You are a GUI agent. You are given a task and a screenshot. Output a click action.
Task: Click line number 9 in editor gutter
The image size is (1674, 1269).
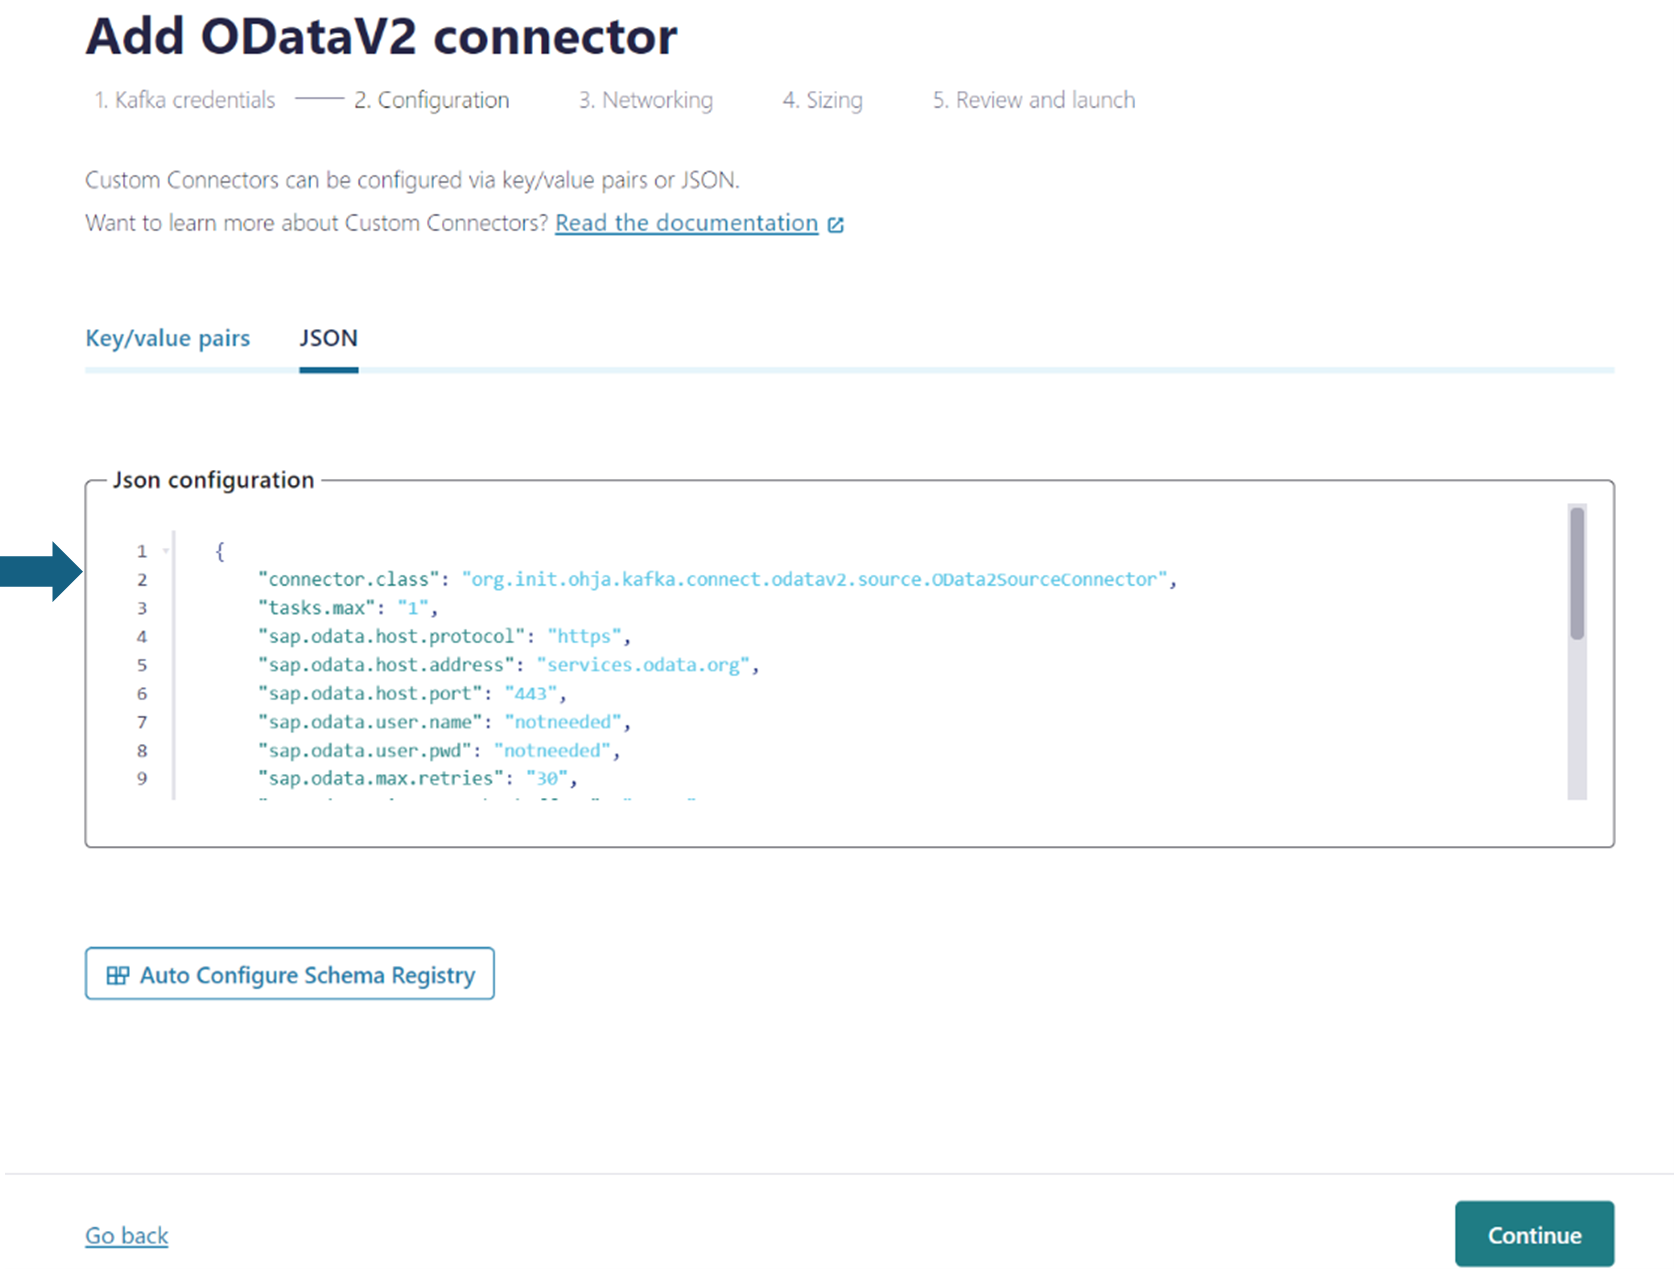142,778
